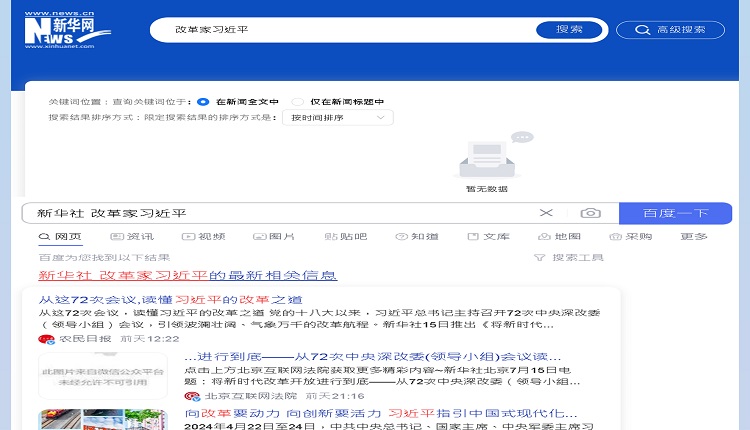Viewport: 750px width, 430px height.
Task: Switch to the 视频 tab
Action: click(x=203, y=236)
